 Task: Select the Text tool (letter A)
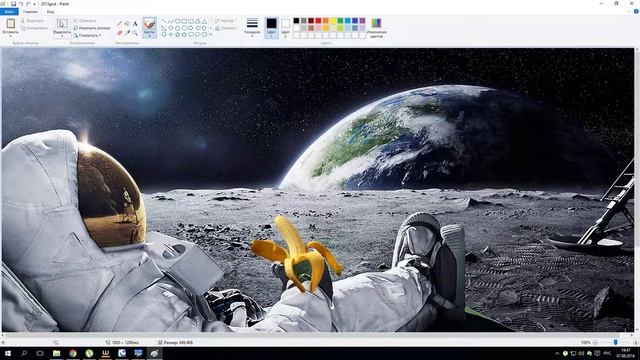[135, 24]
